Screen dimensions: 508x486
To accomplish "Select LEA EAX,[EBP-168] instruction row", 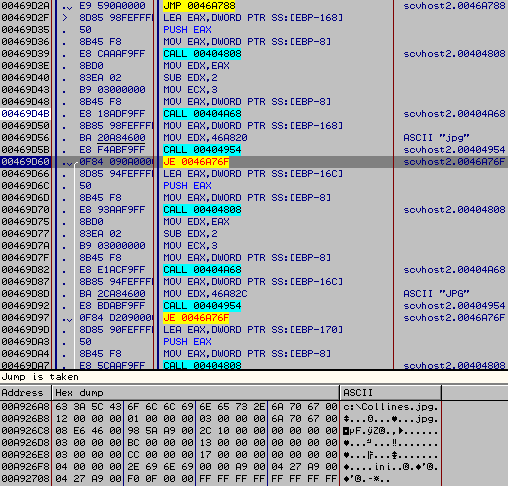I will point(253,18).
